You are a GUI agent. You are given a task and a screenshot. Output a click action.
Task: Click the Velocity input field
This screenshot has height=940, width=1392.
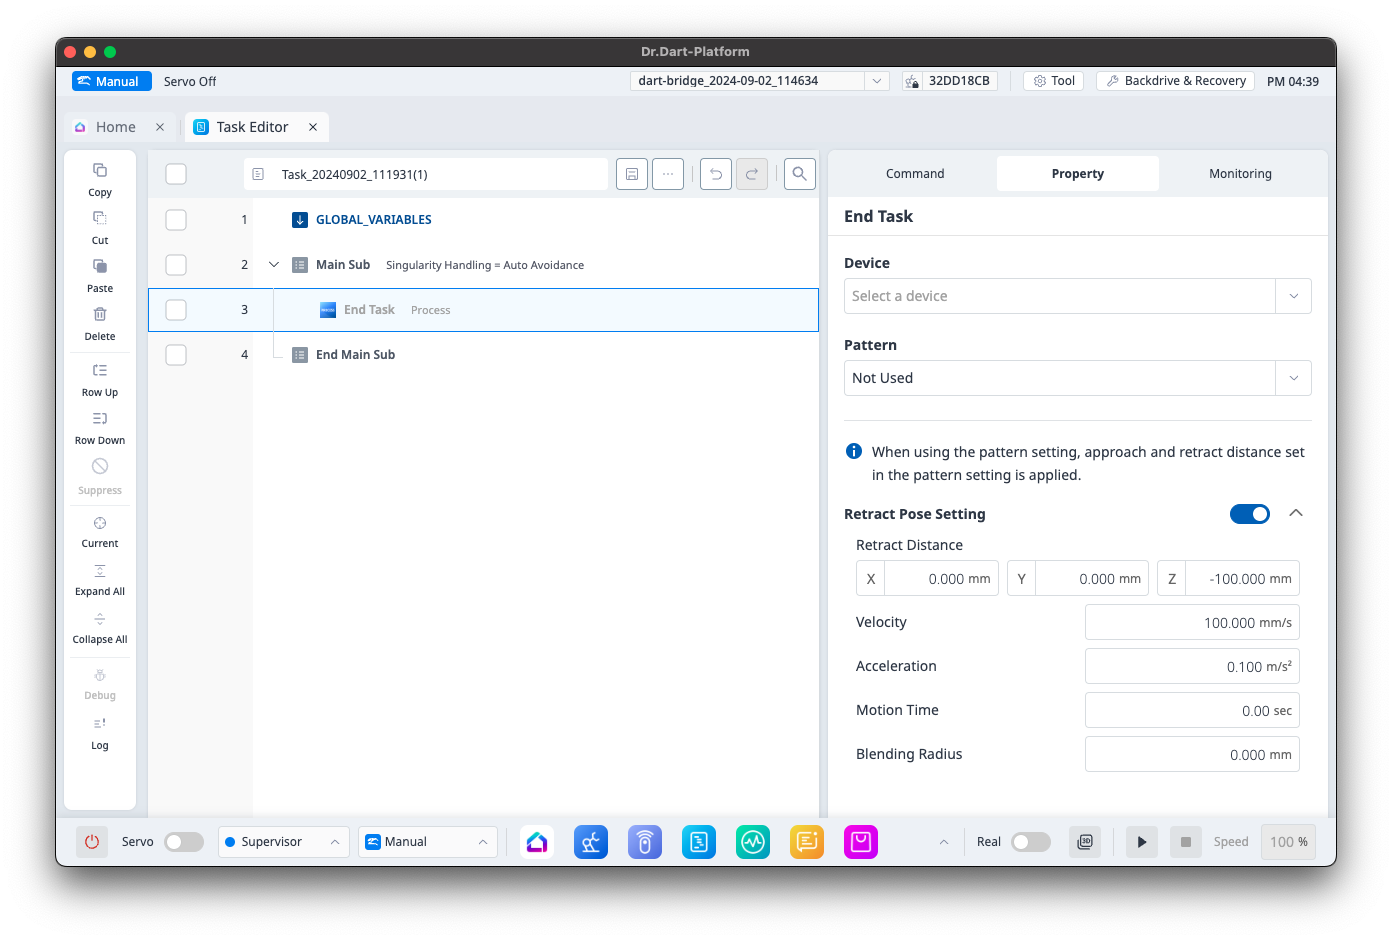1191,622
